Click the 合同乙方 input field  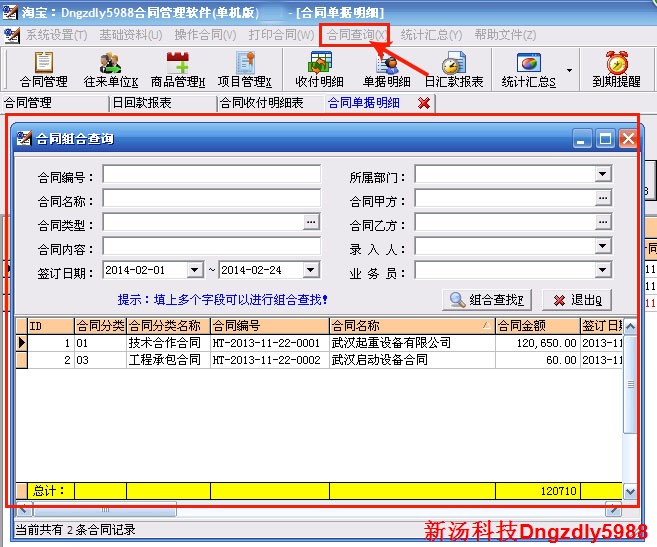pos(504,222)
